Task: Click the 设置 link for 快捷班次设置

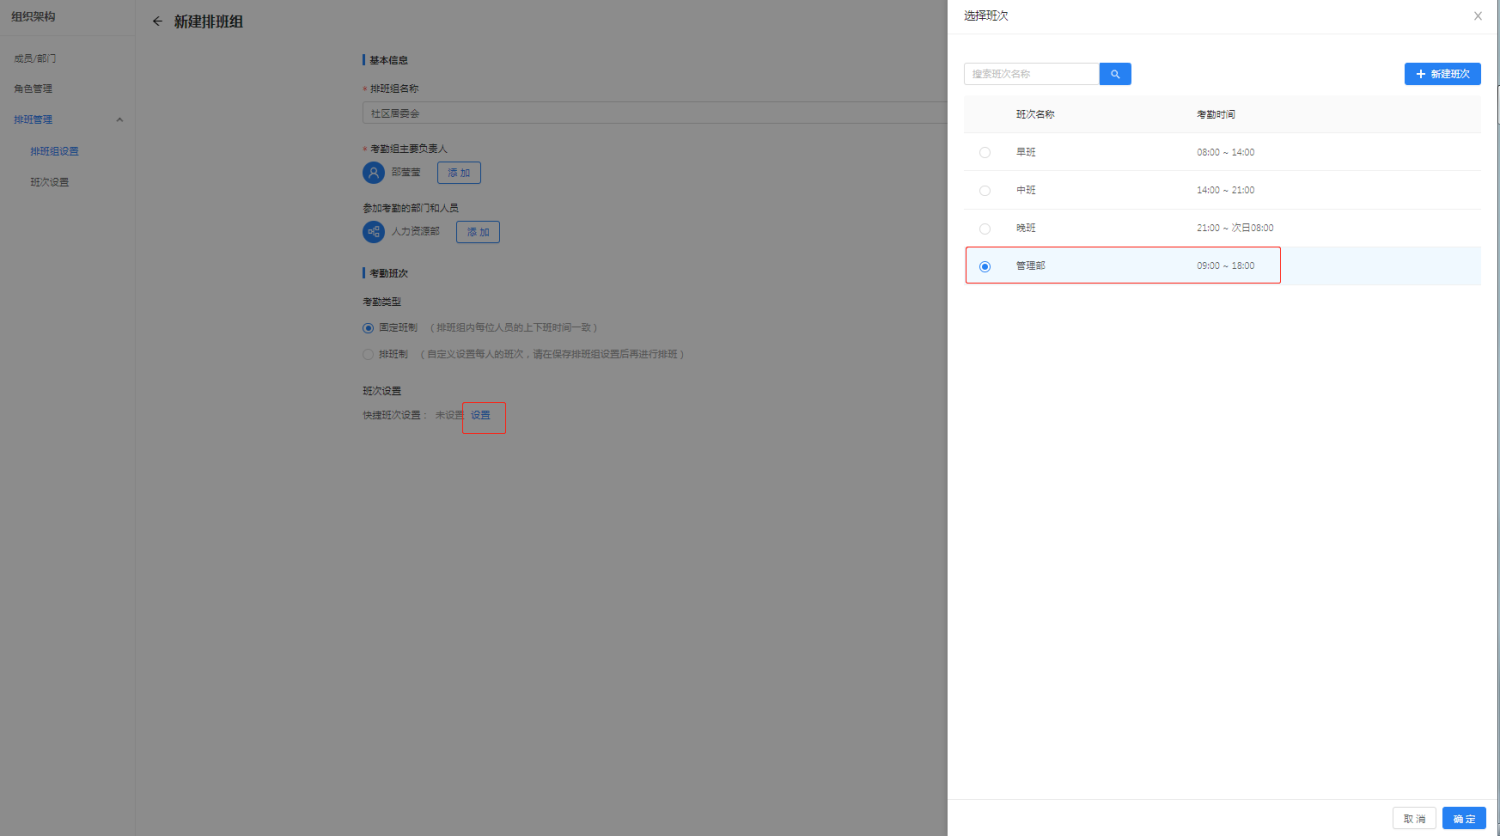Action: tap(481, 415)
